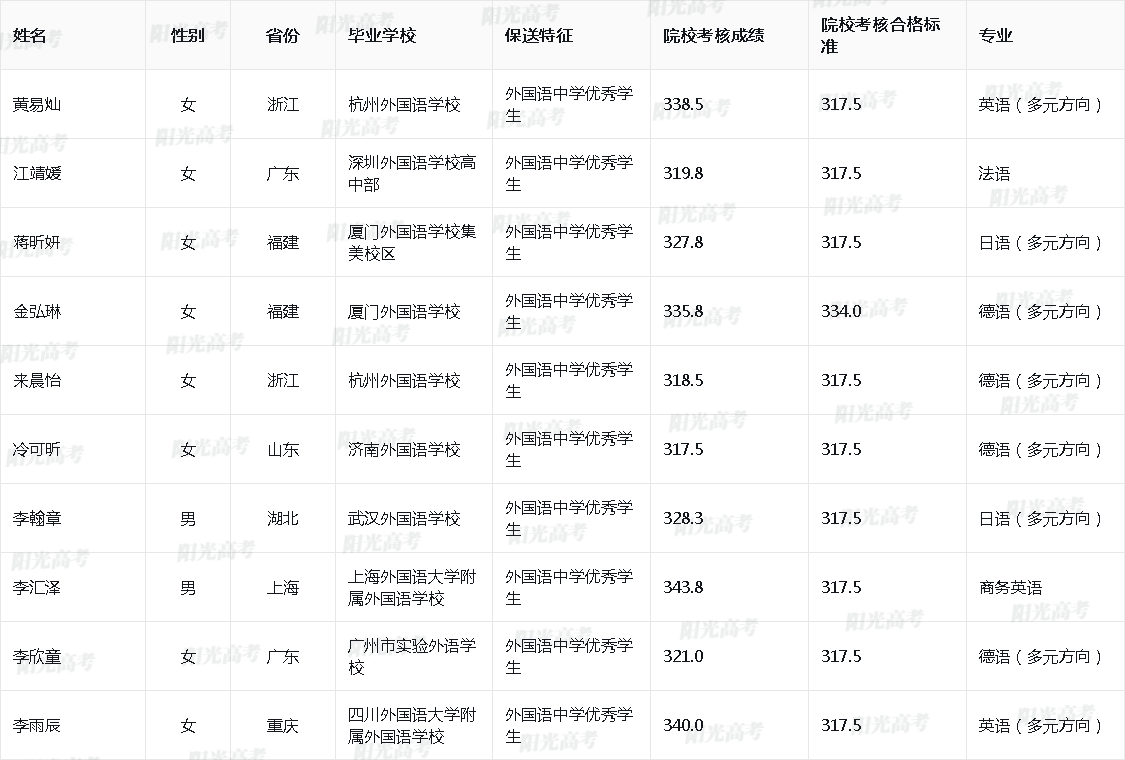Screen dimensions: 1125x760
Task: Click score 319.8 in 江靖媛's row
Action: pyautogui.click(x=683, y=174)
